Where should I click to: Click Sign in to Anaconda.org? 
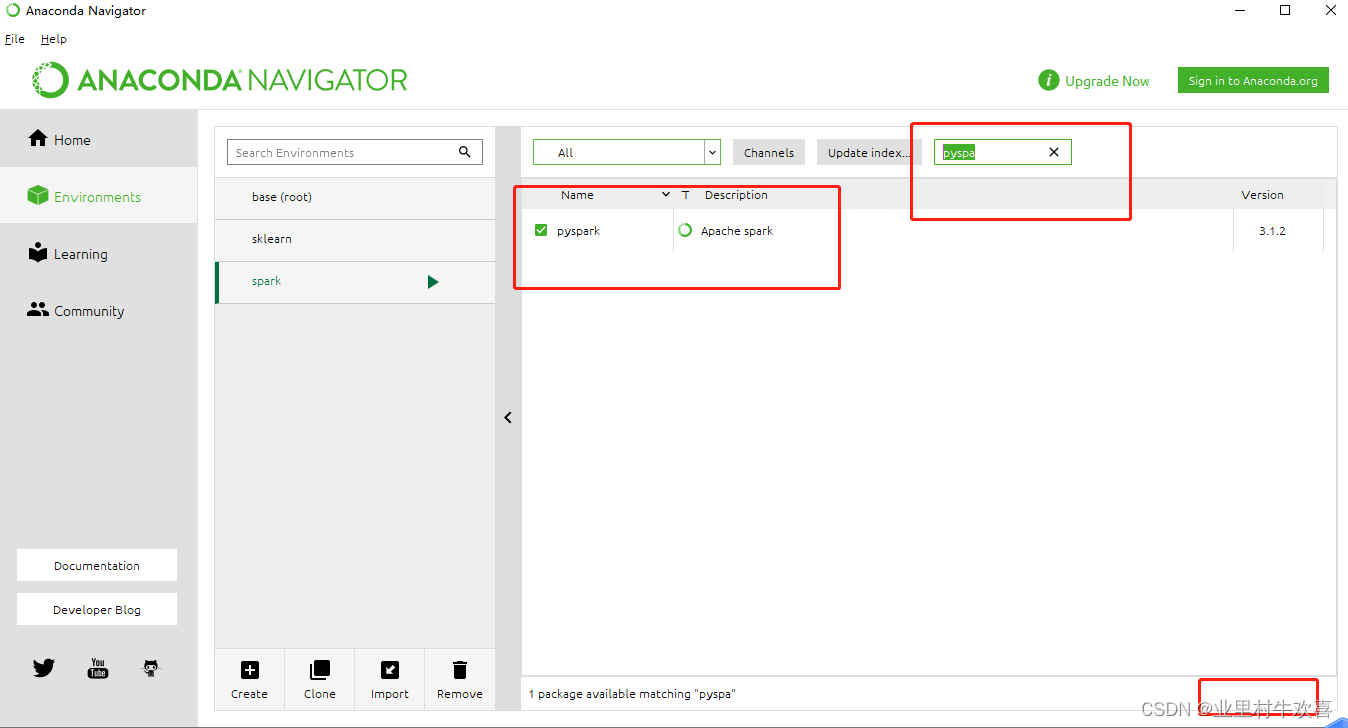tap(1253, 81)
